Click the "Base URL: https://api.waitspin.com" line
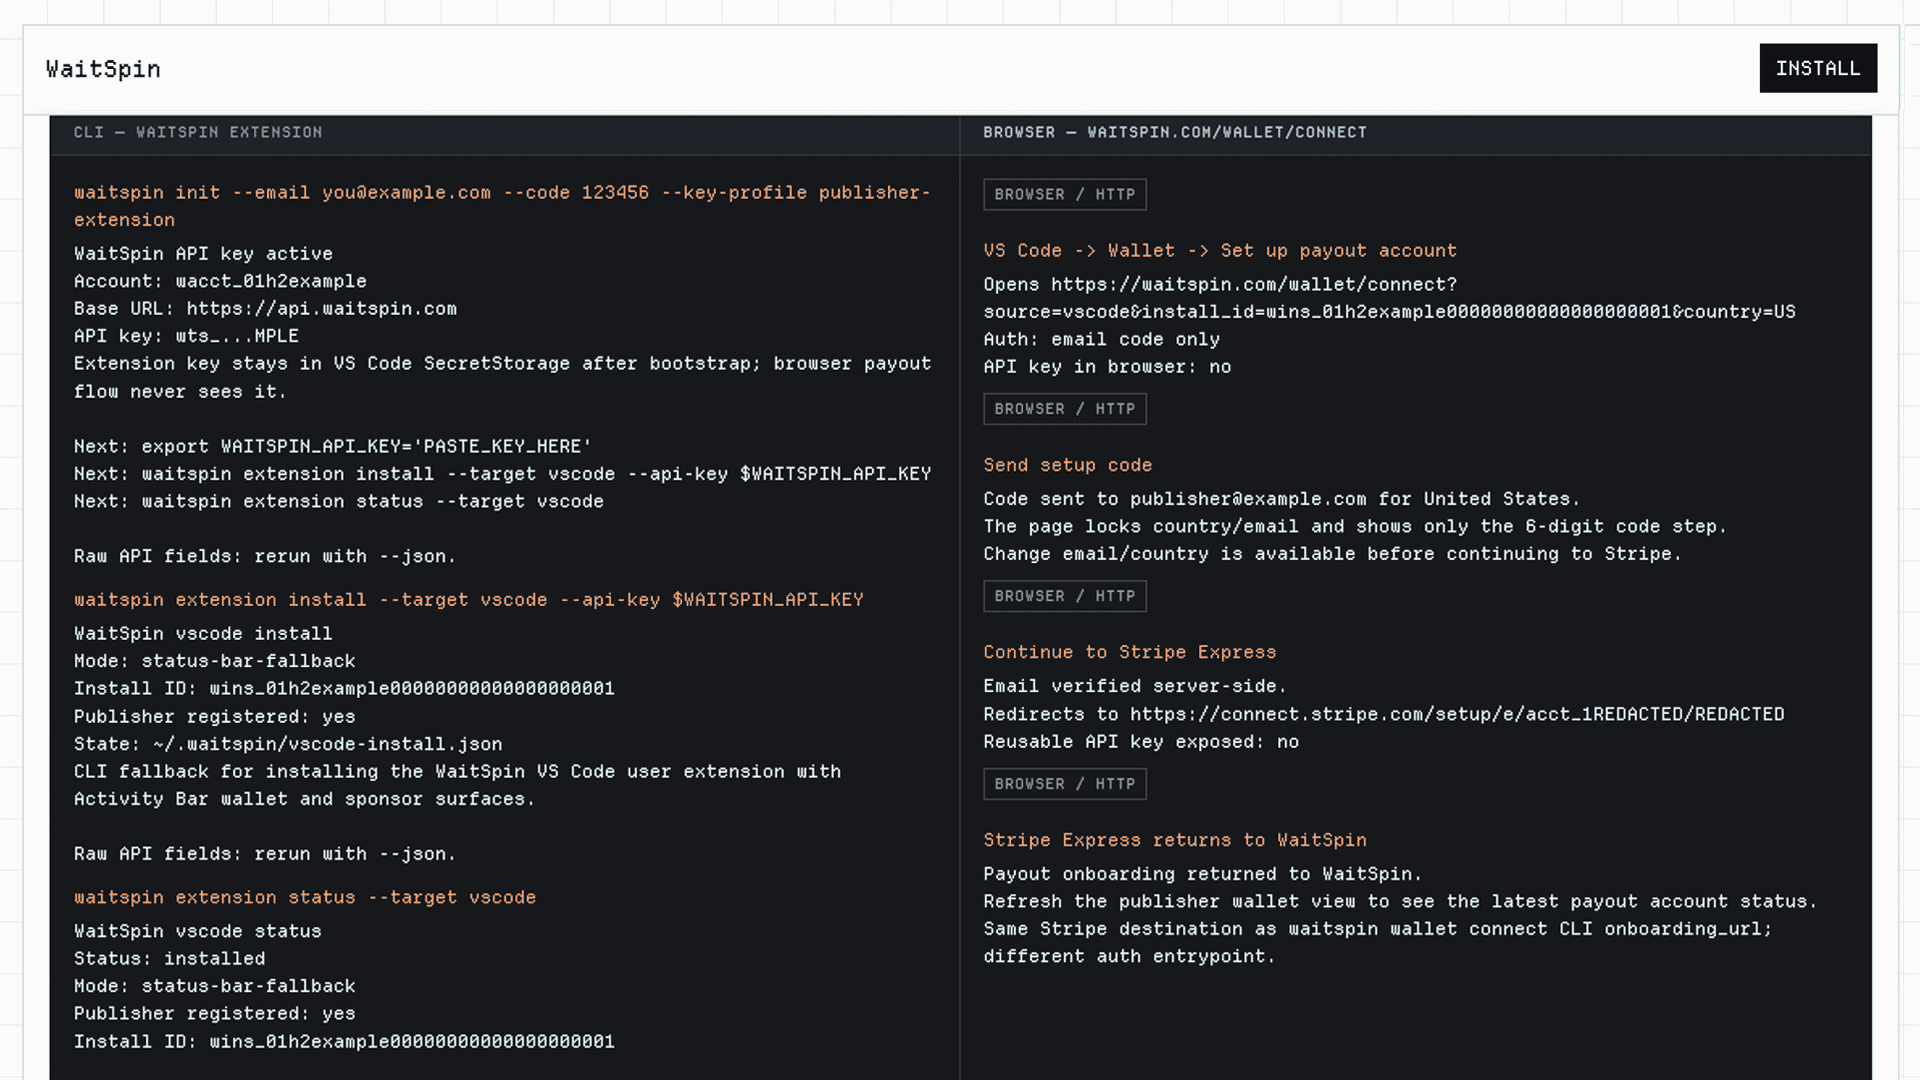This screenshot has height=1080, width=1920. 265,309
